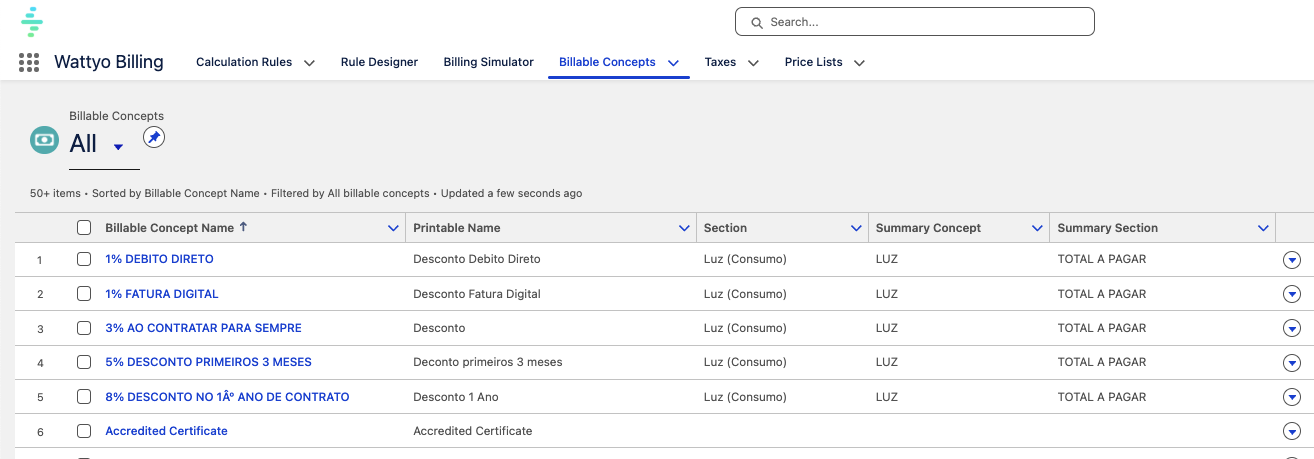Click the Billable Concepts object icon
The height and width of the screenshot is (459, 1314).
pyautogui.click(x=45, y=140)
